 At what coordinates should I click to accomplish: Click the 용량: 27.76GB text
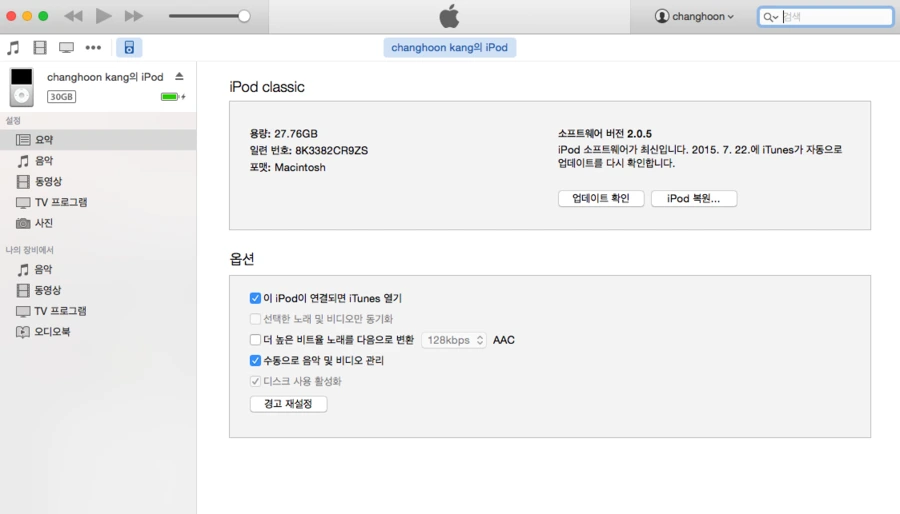[284, 134]
